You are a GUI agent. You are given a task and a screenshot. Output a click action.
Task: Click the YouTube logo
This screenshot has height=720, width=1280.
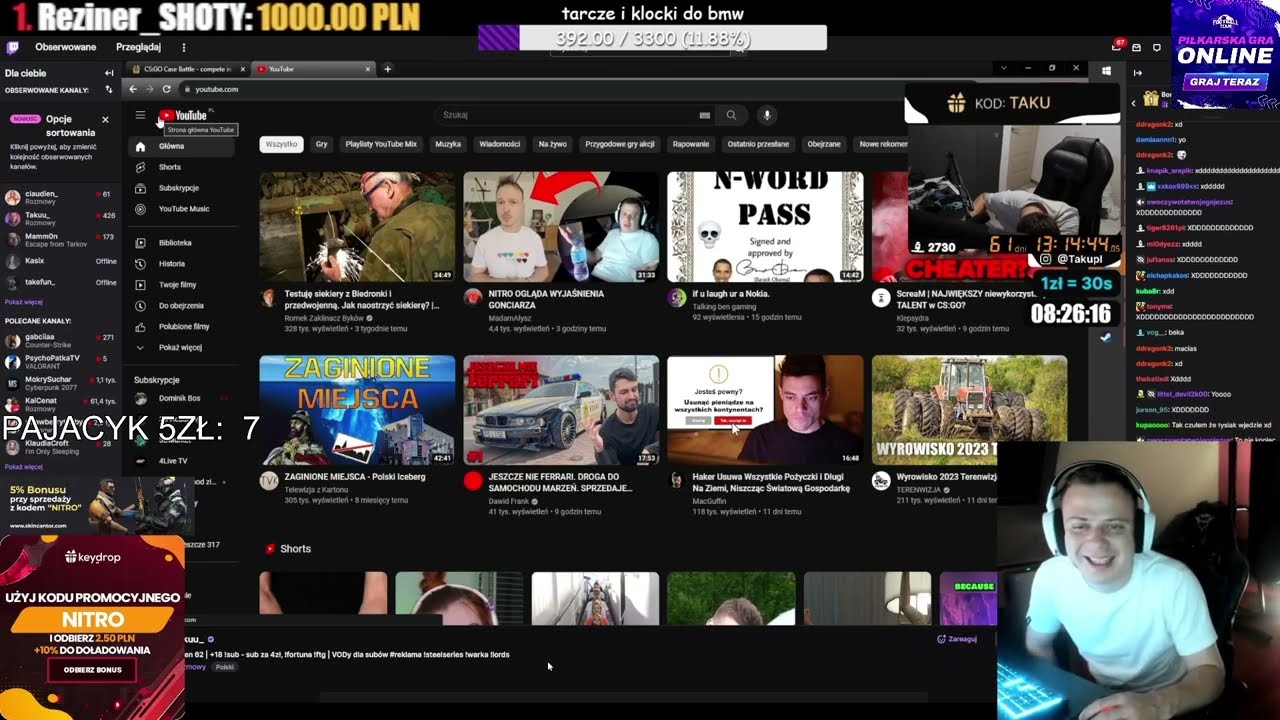(185, 115)
